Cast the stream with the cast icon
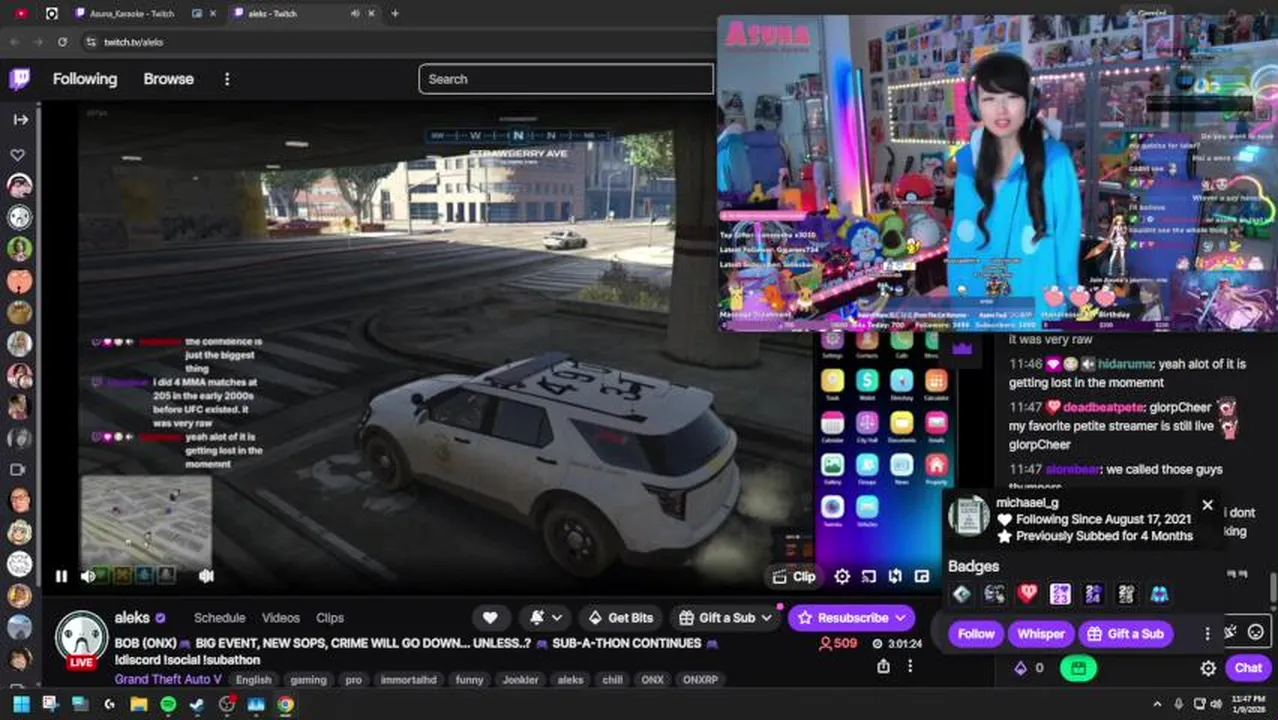This screenshot has height=720, width=1278. click(868, 576)
